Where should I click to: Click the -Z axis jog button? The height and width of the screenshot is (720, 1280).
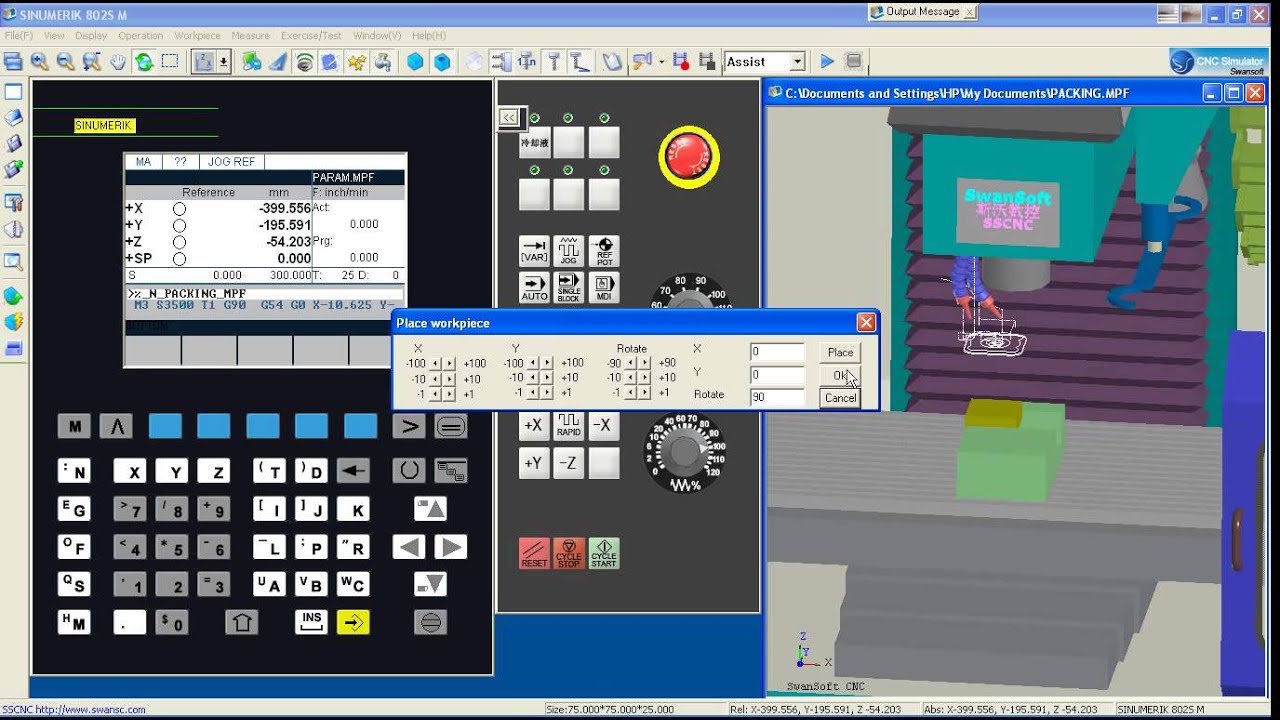[569, 463]
